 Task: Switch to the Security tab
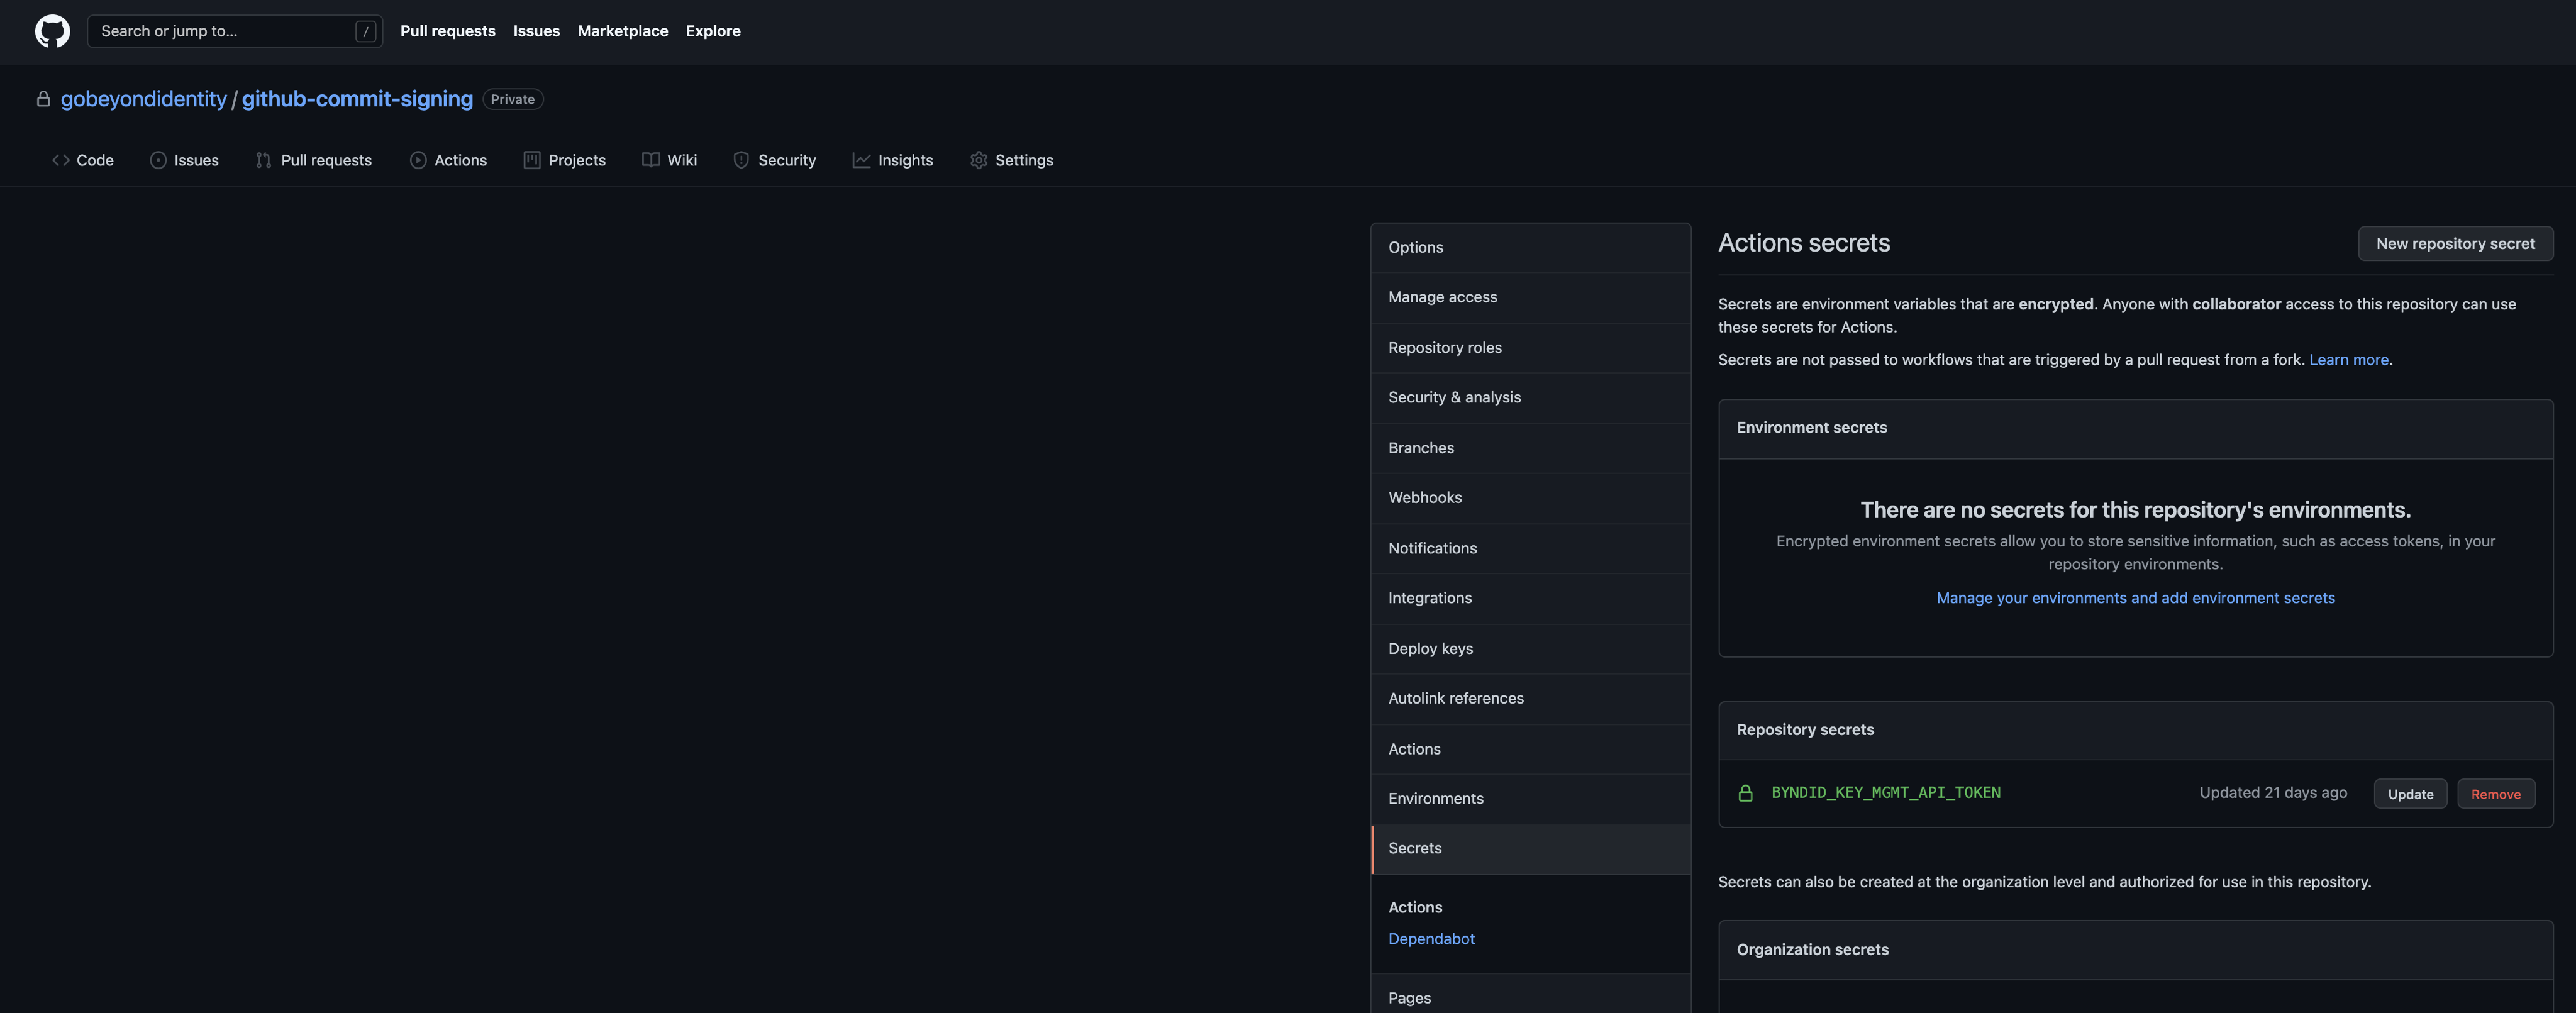[775, 160]
